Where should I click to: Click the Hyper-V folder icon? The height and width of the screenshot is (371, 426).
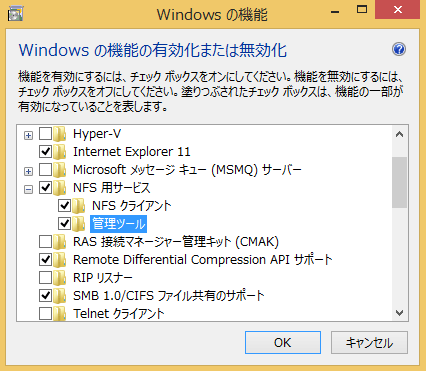(60, 134)
